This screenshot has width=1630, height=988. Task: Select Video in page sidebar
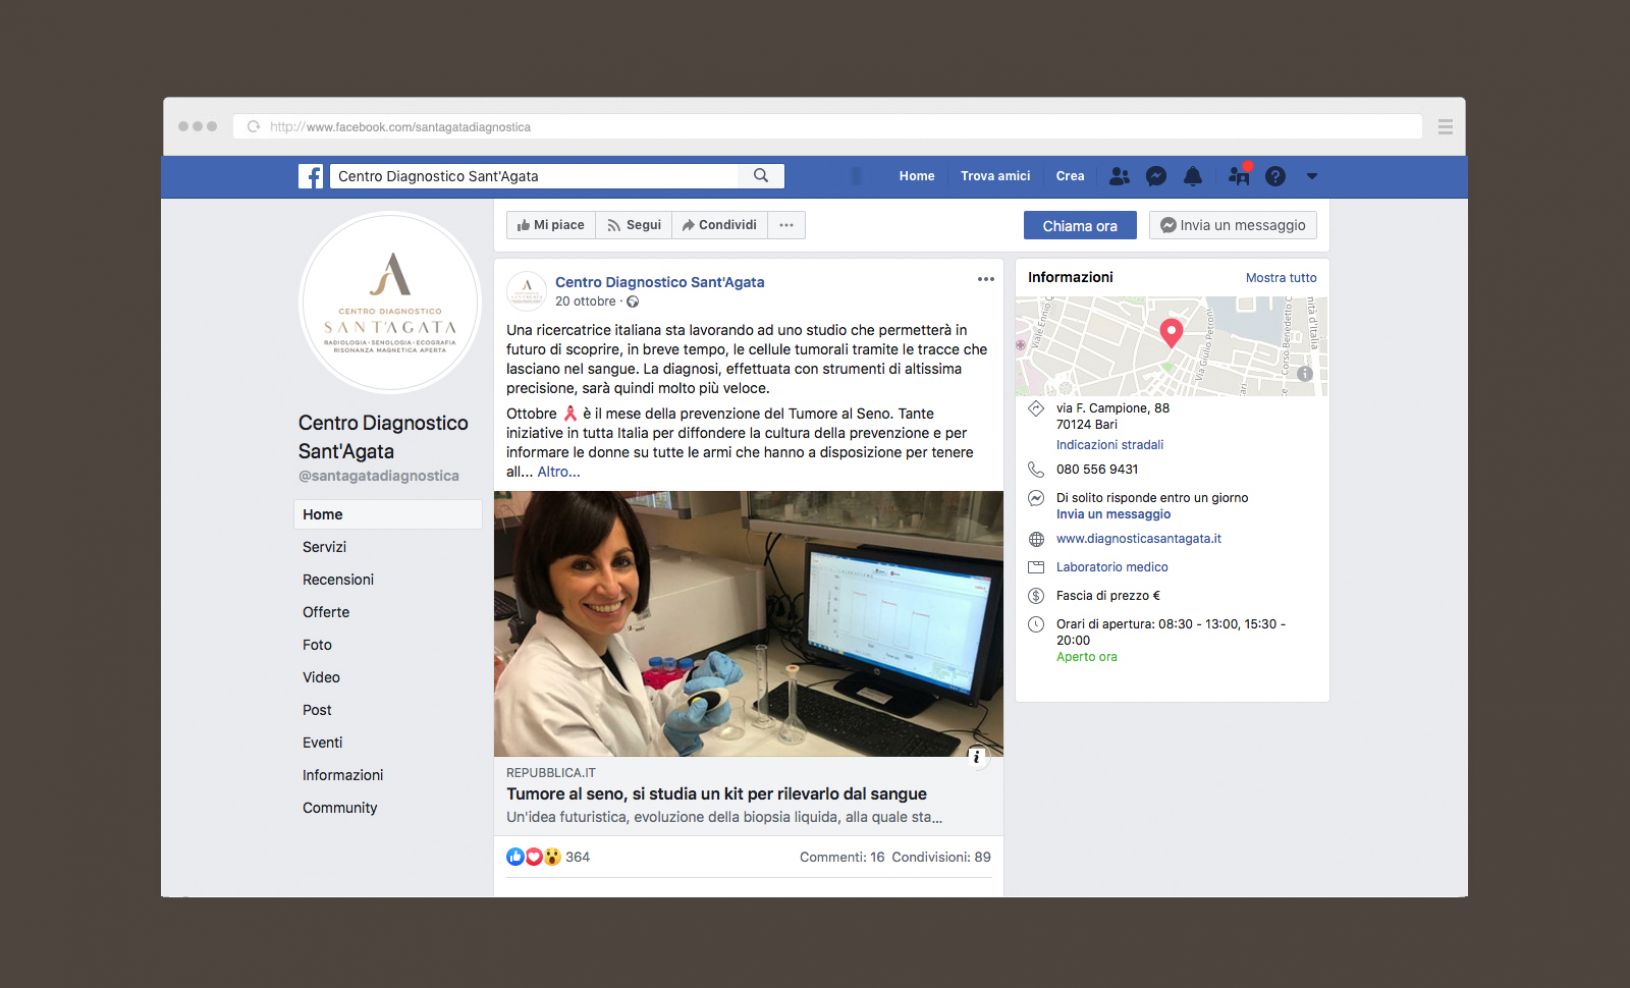(x=321, y=677)
